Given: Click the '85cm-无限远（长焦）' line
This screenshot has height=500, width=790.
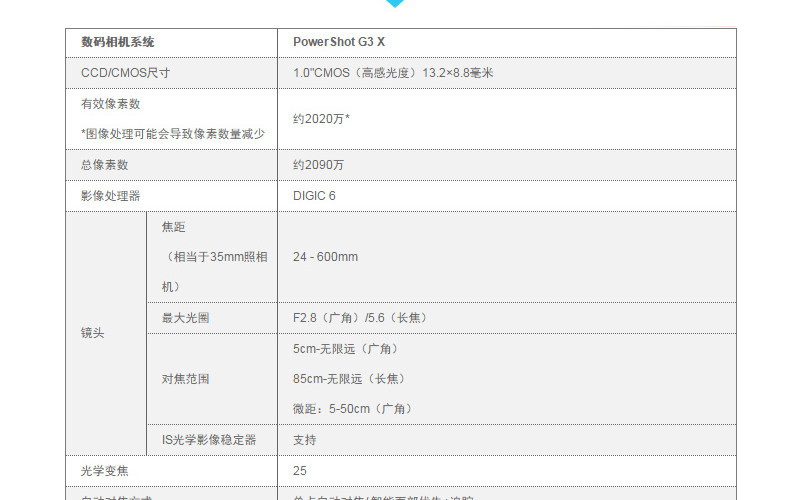Looking at the screenshot, I should (349, 379).
